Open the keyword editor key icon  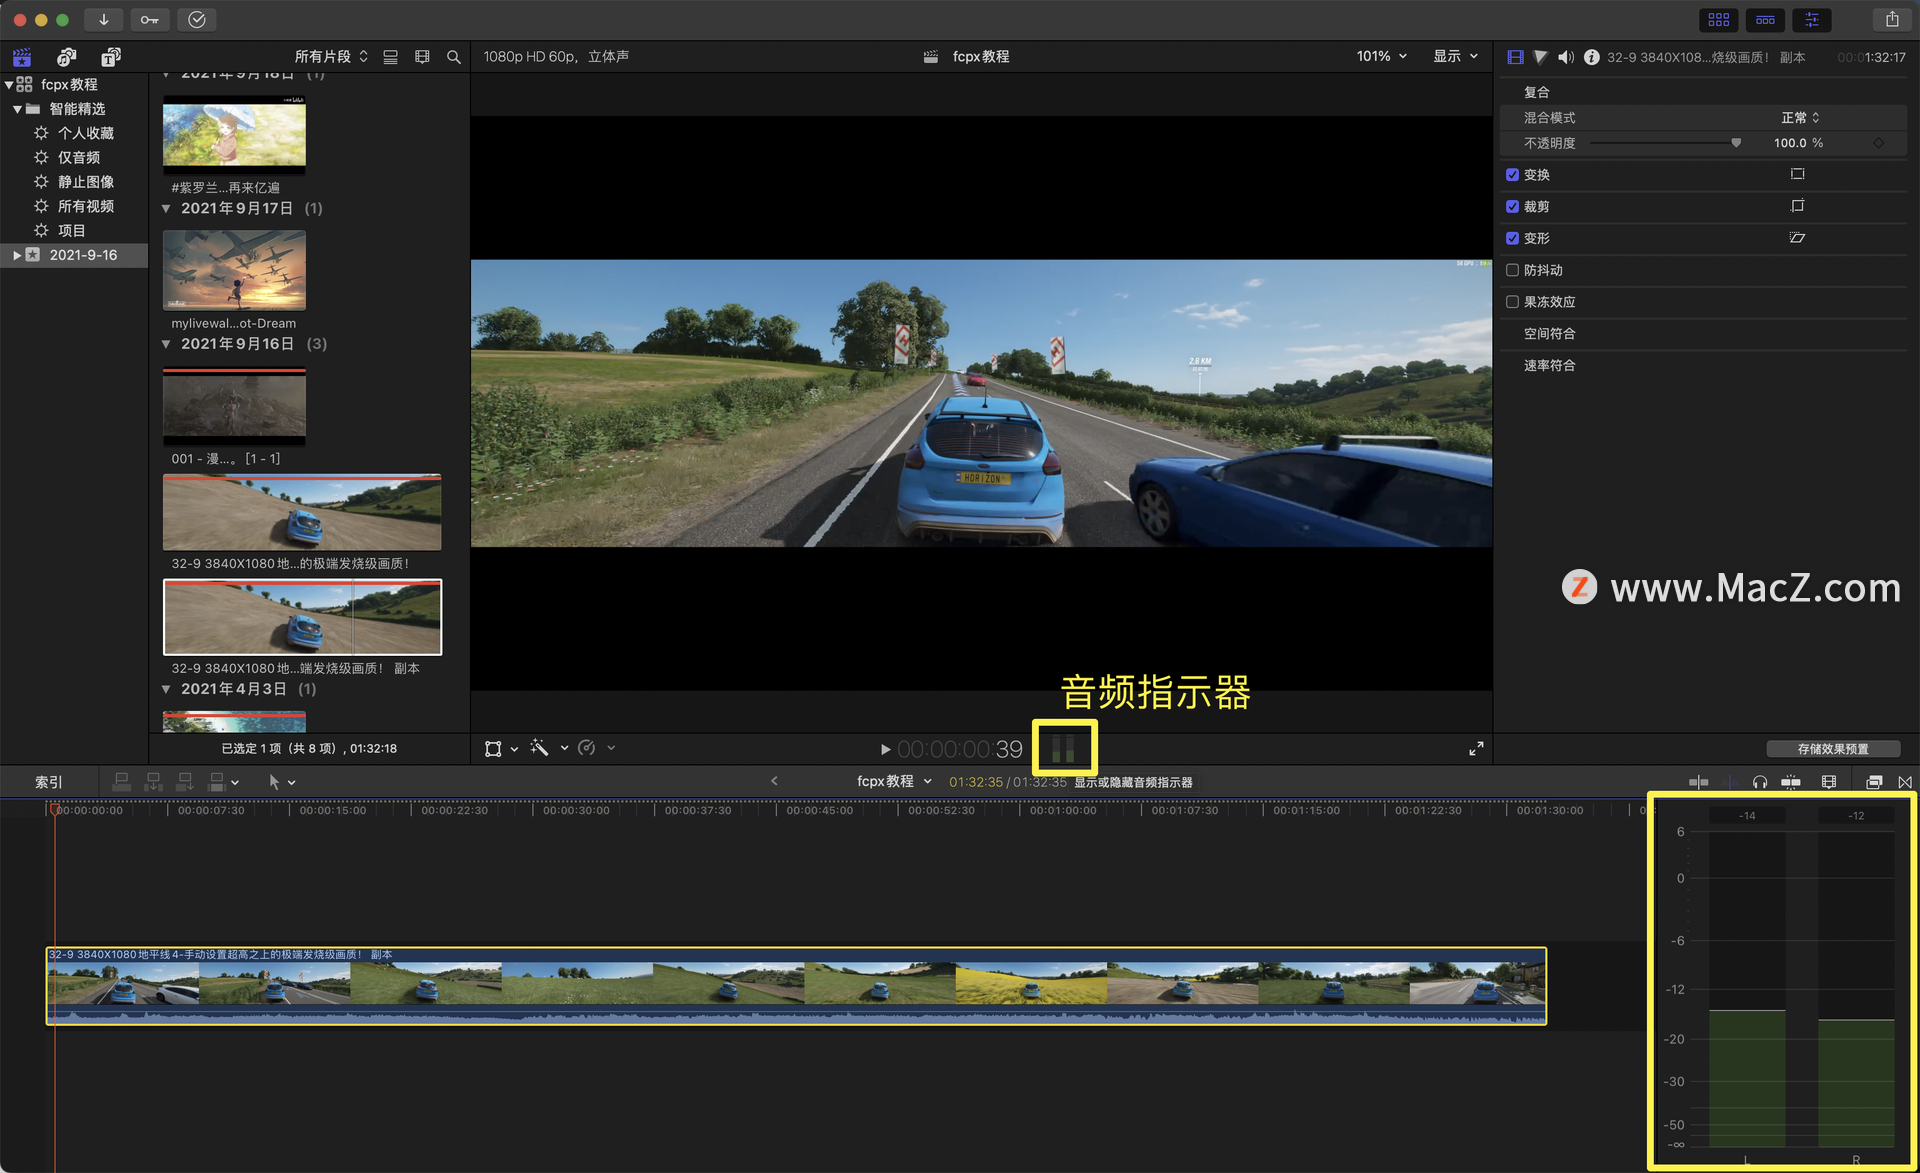tap(149, 19)
